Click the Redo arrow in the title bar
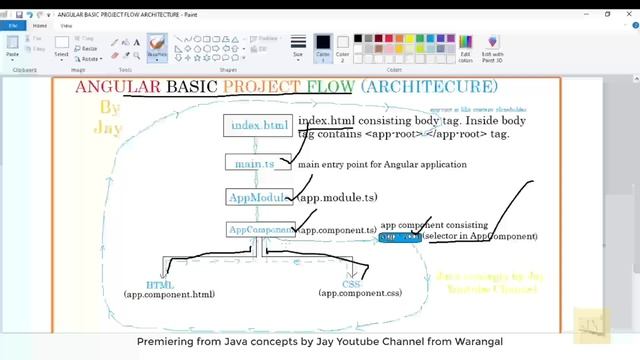640x360 pixels. pyautogui.click(x=40, y=15)
